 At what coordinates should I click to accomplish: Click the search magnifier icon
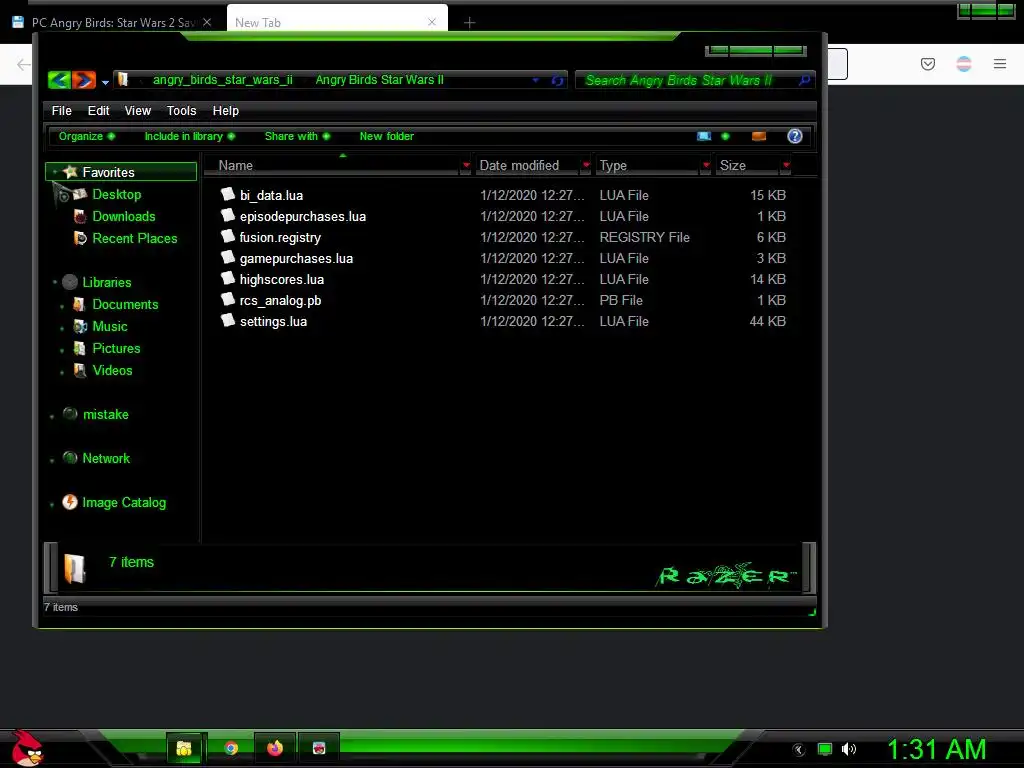[x=805, y=80]
